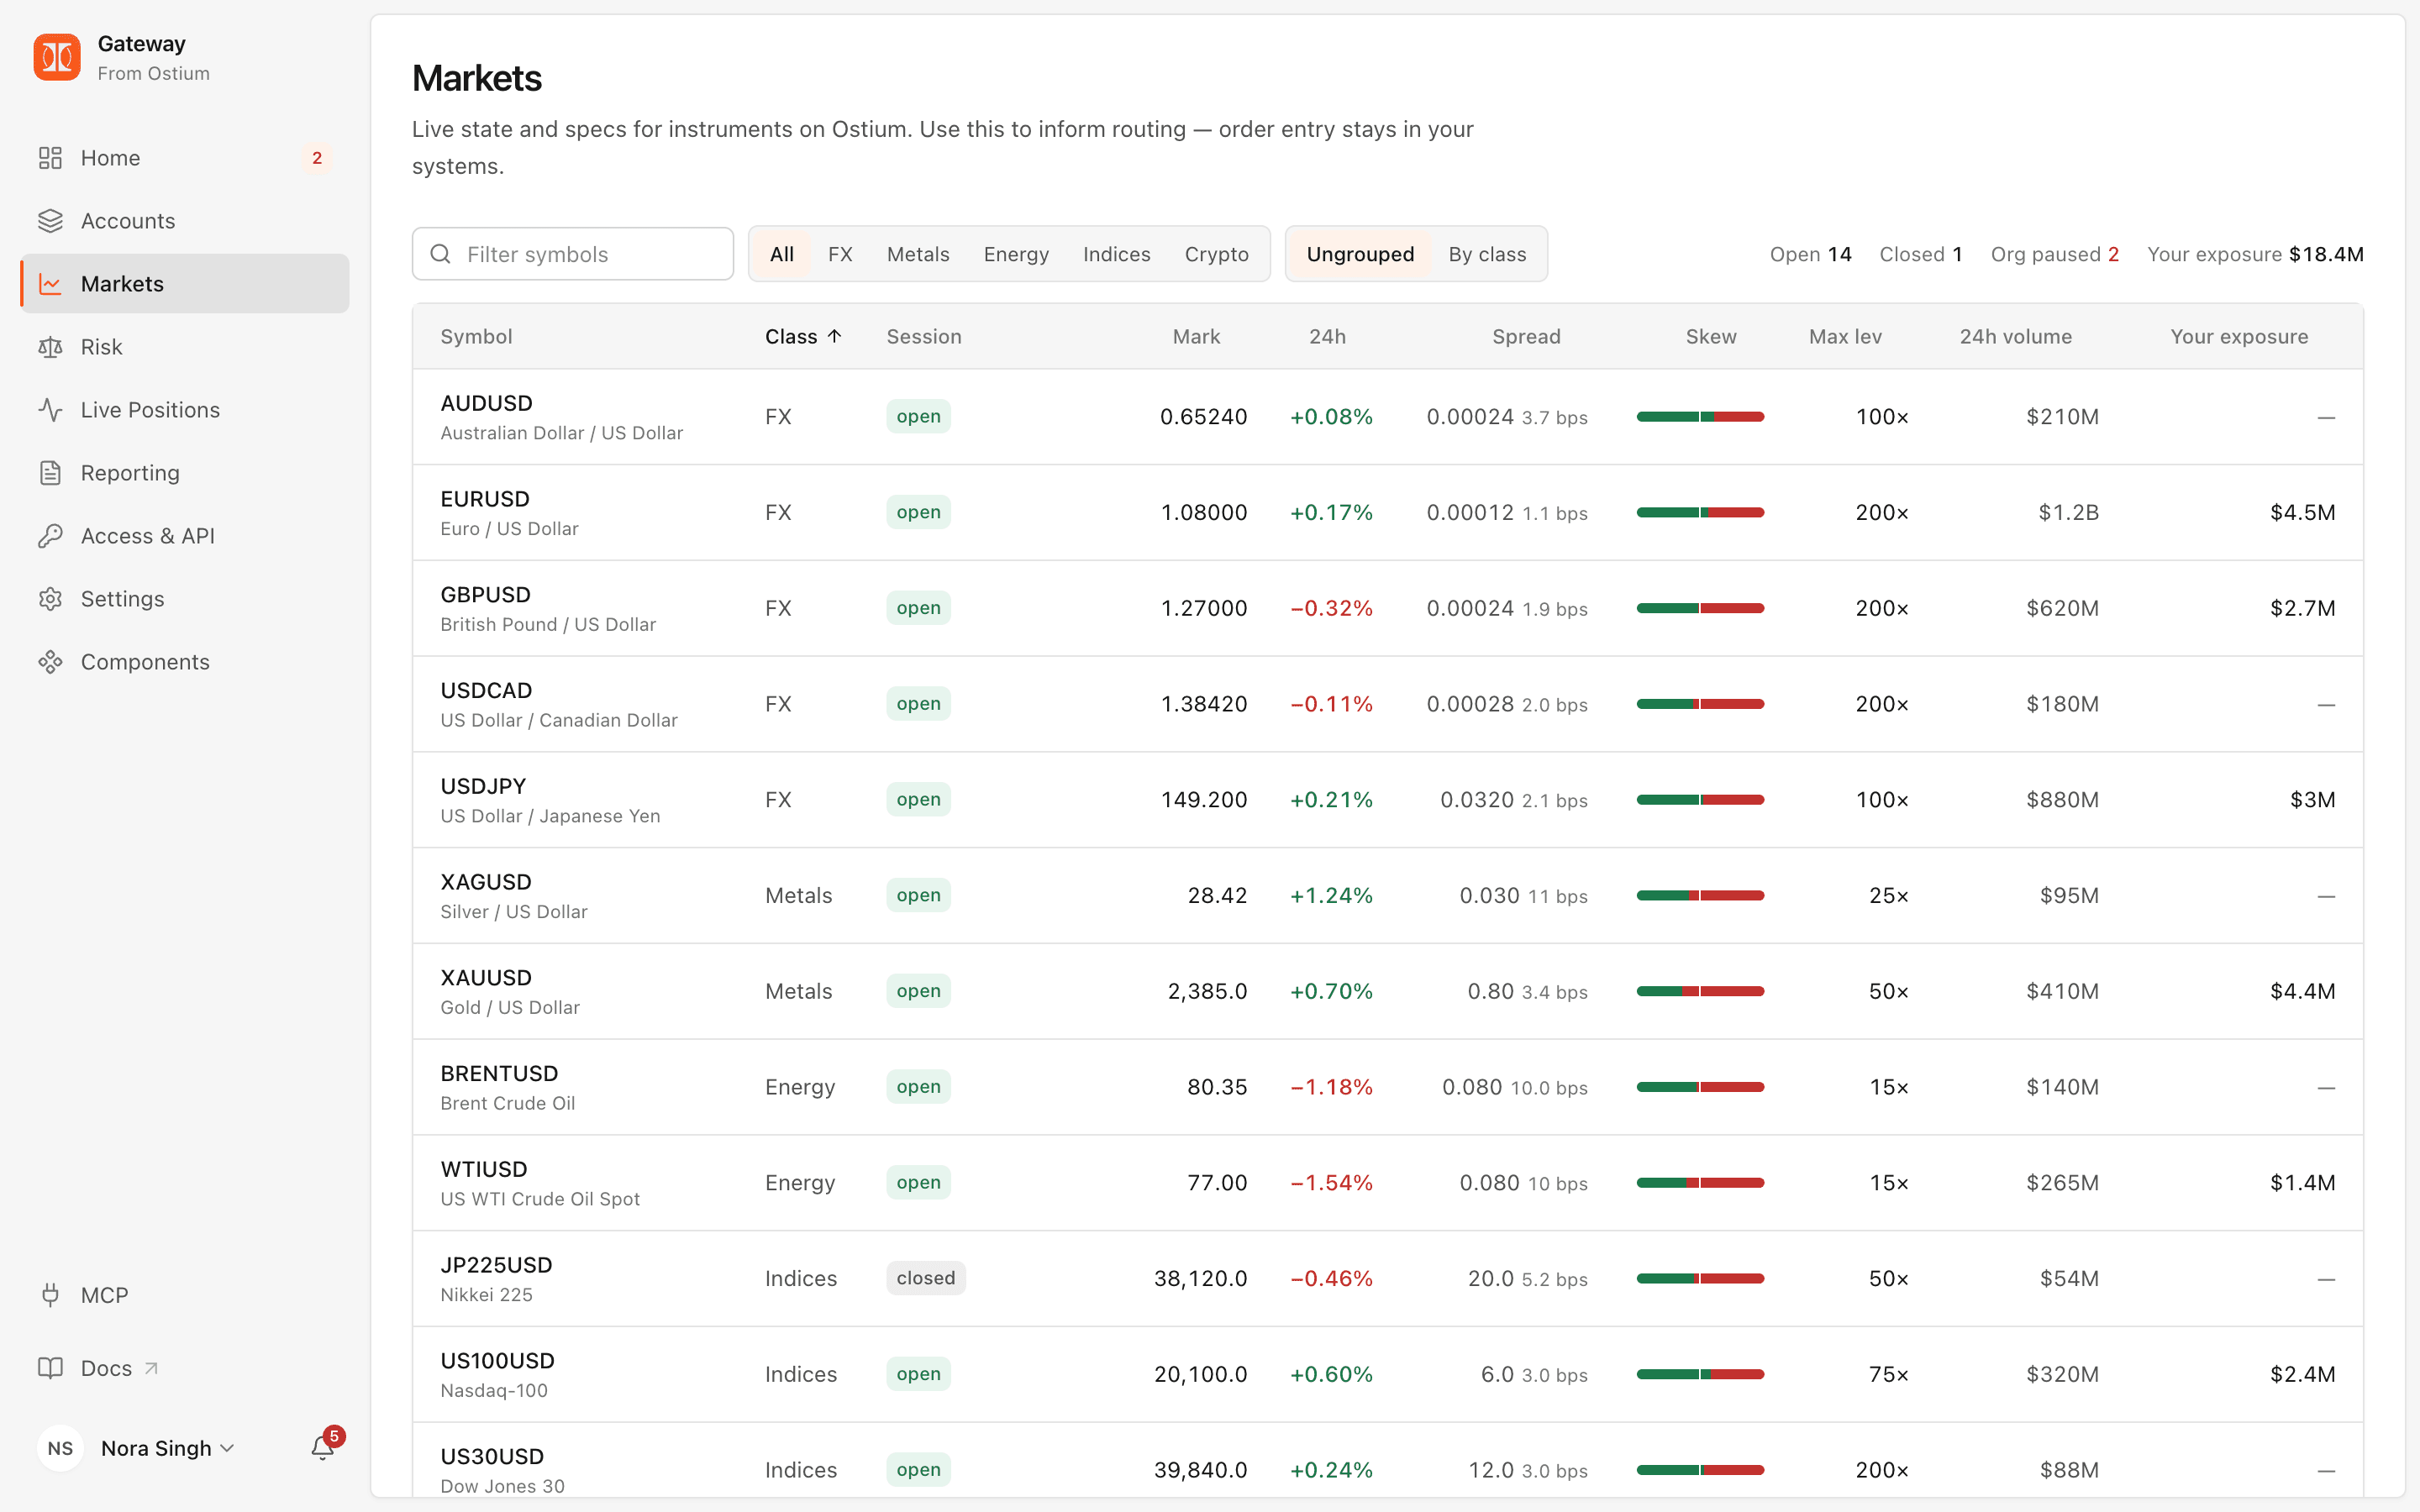2420x1512 pixels.
Task: Open MCP from the sidebar
Action: pyautogui.click(x=185, y=1295)
